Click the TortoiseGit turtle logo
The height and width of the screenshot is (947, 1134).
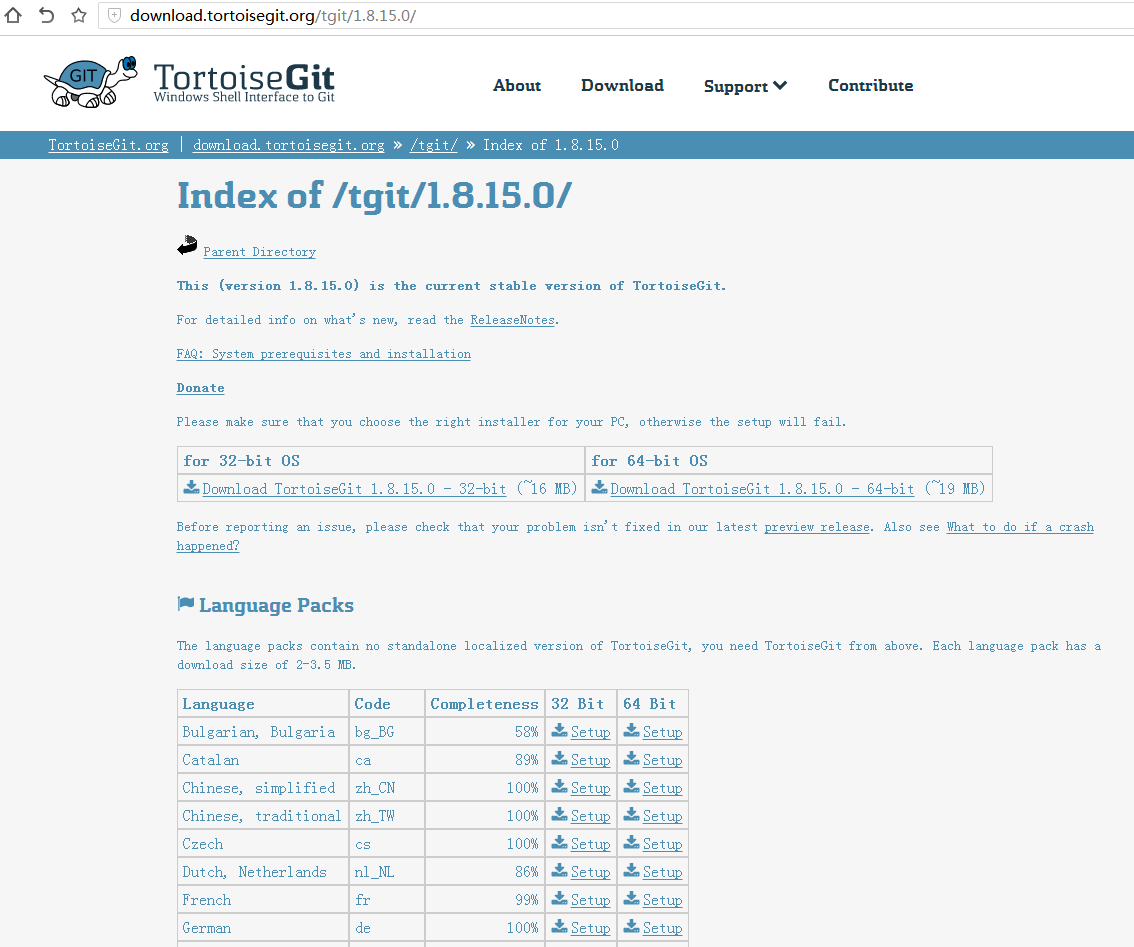pos(91,82)
